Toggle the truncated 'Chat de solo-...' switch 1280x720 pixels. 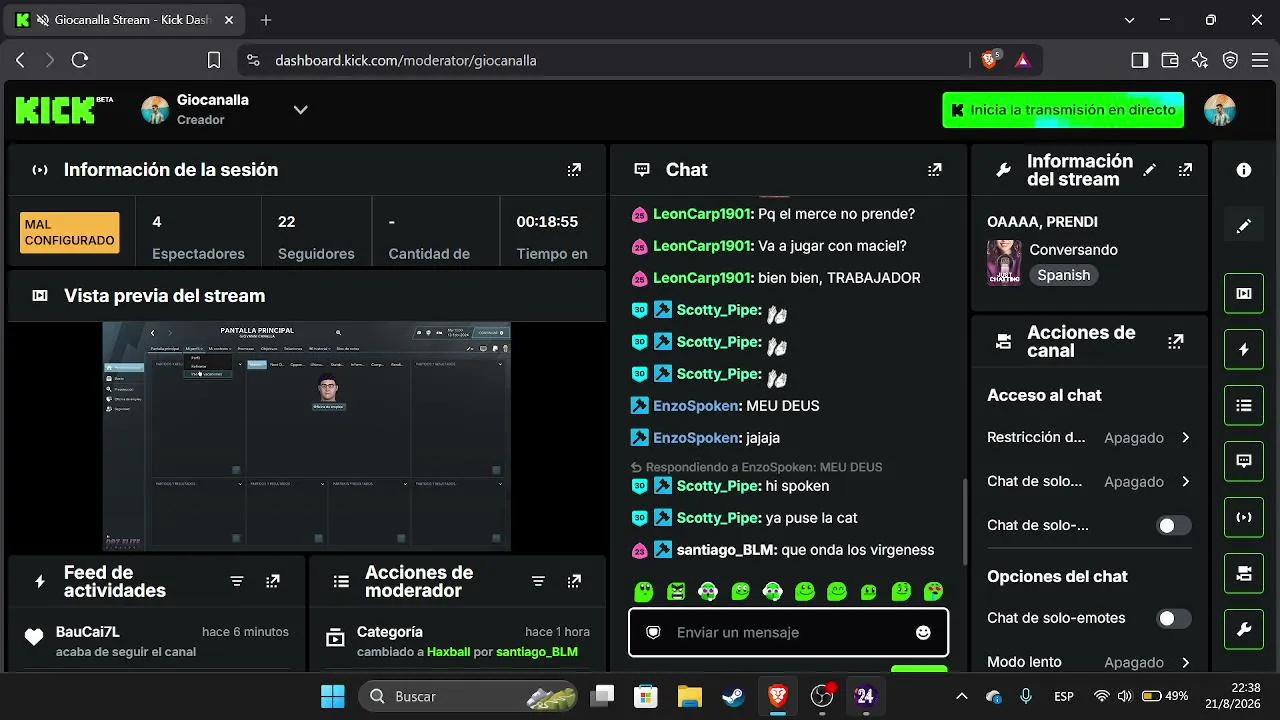click(1174, 526)
